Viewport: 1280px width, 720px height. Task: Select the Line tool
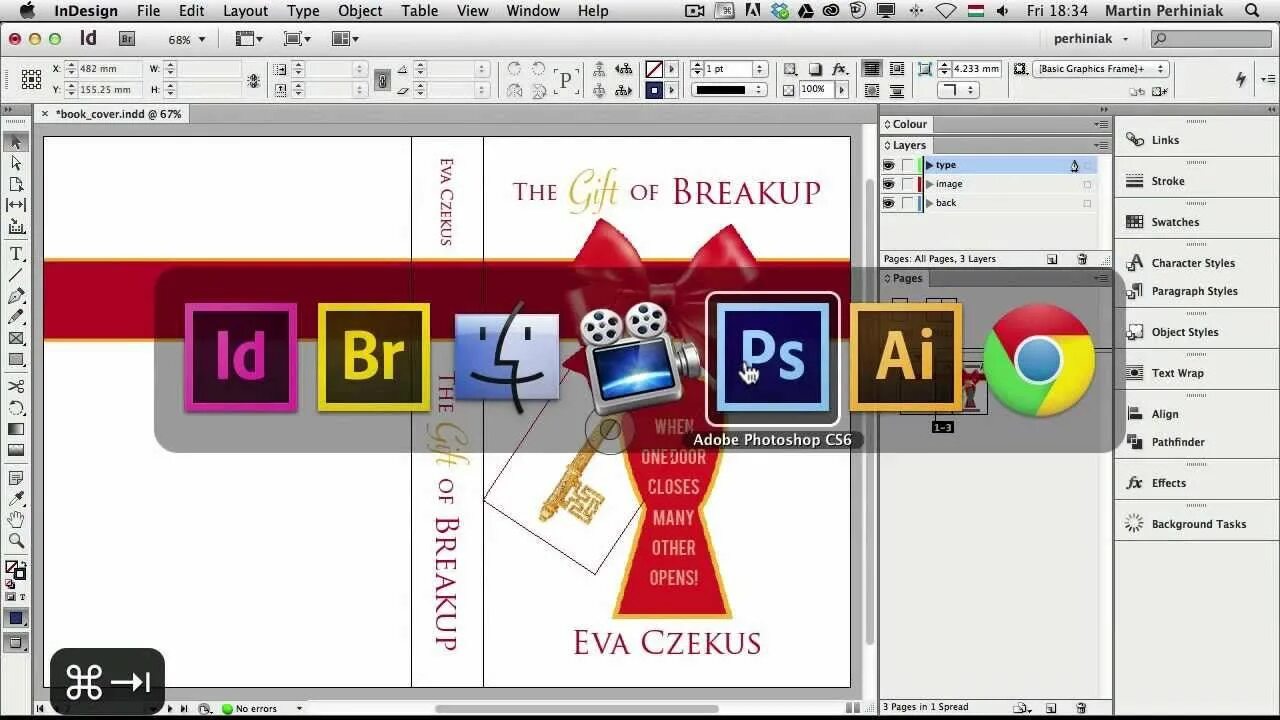click(x=16, y=275)
